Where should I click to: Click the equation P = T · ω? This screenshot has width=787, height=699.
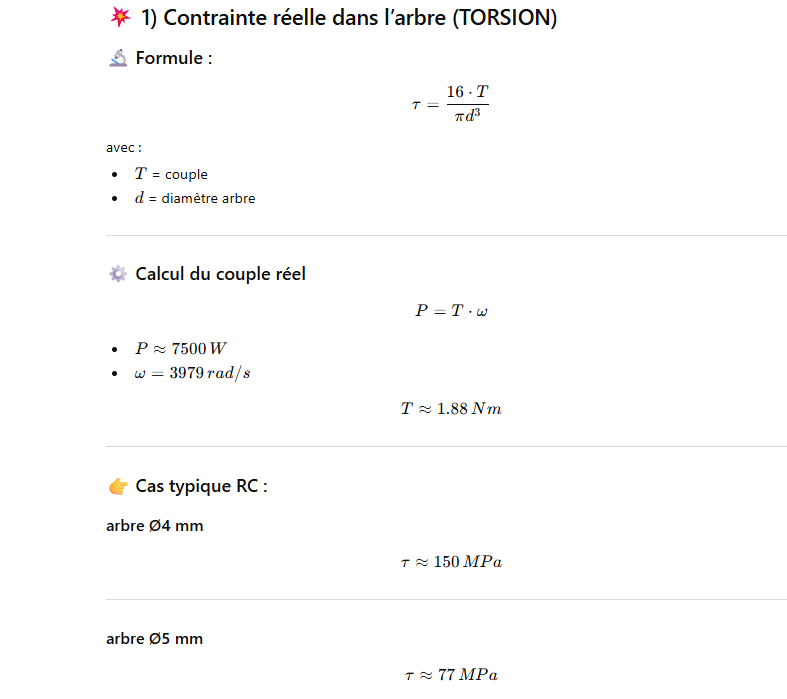(x=451, y=311)
